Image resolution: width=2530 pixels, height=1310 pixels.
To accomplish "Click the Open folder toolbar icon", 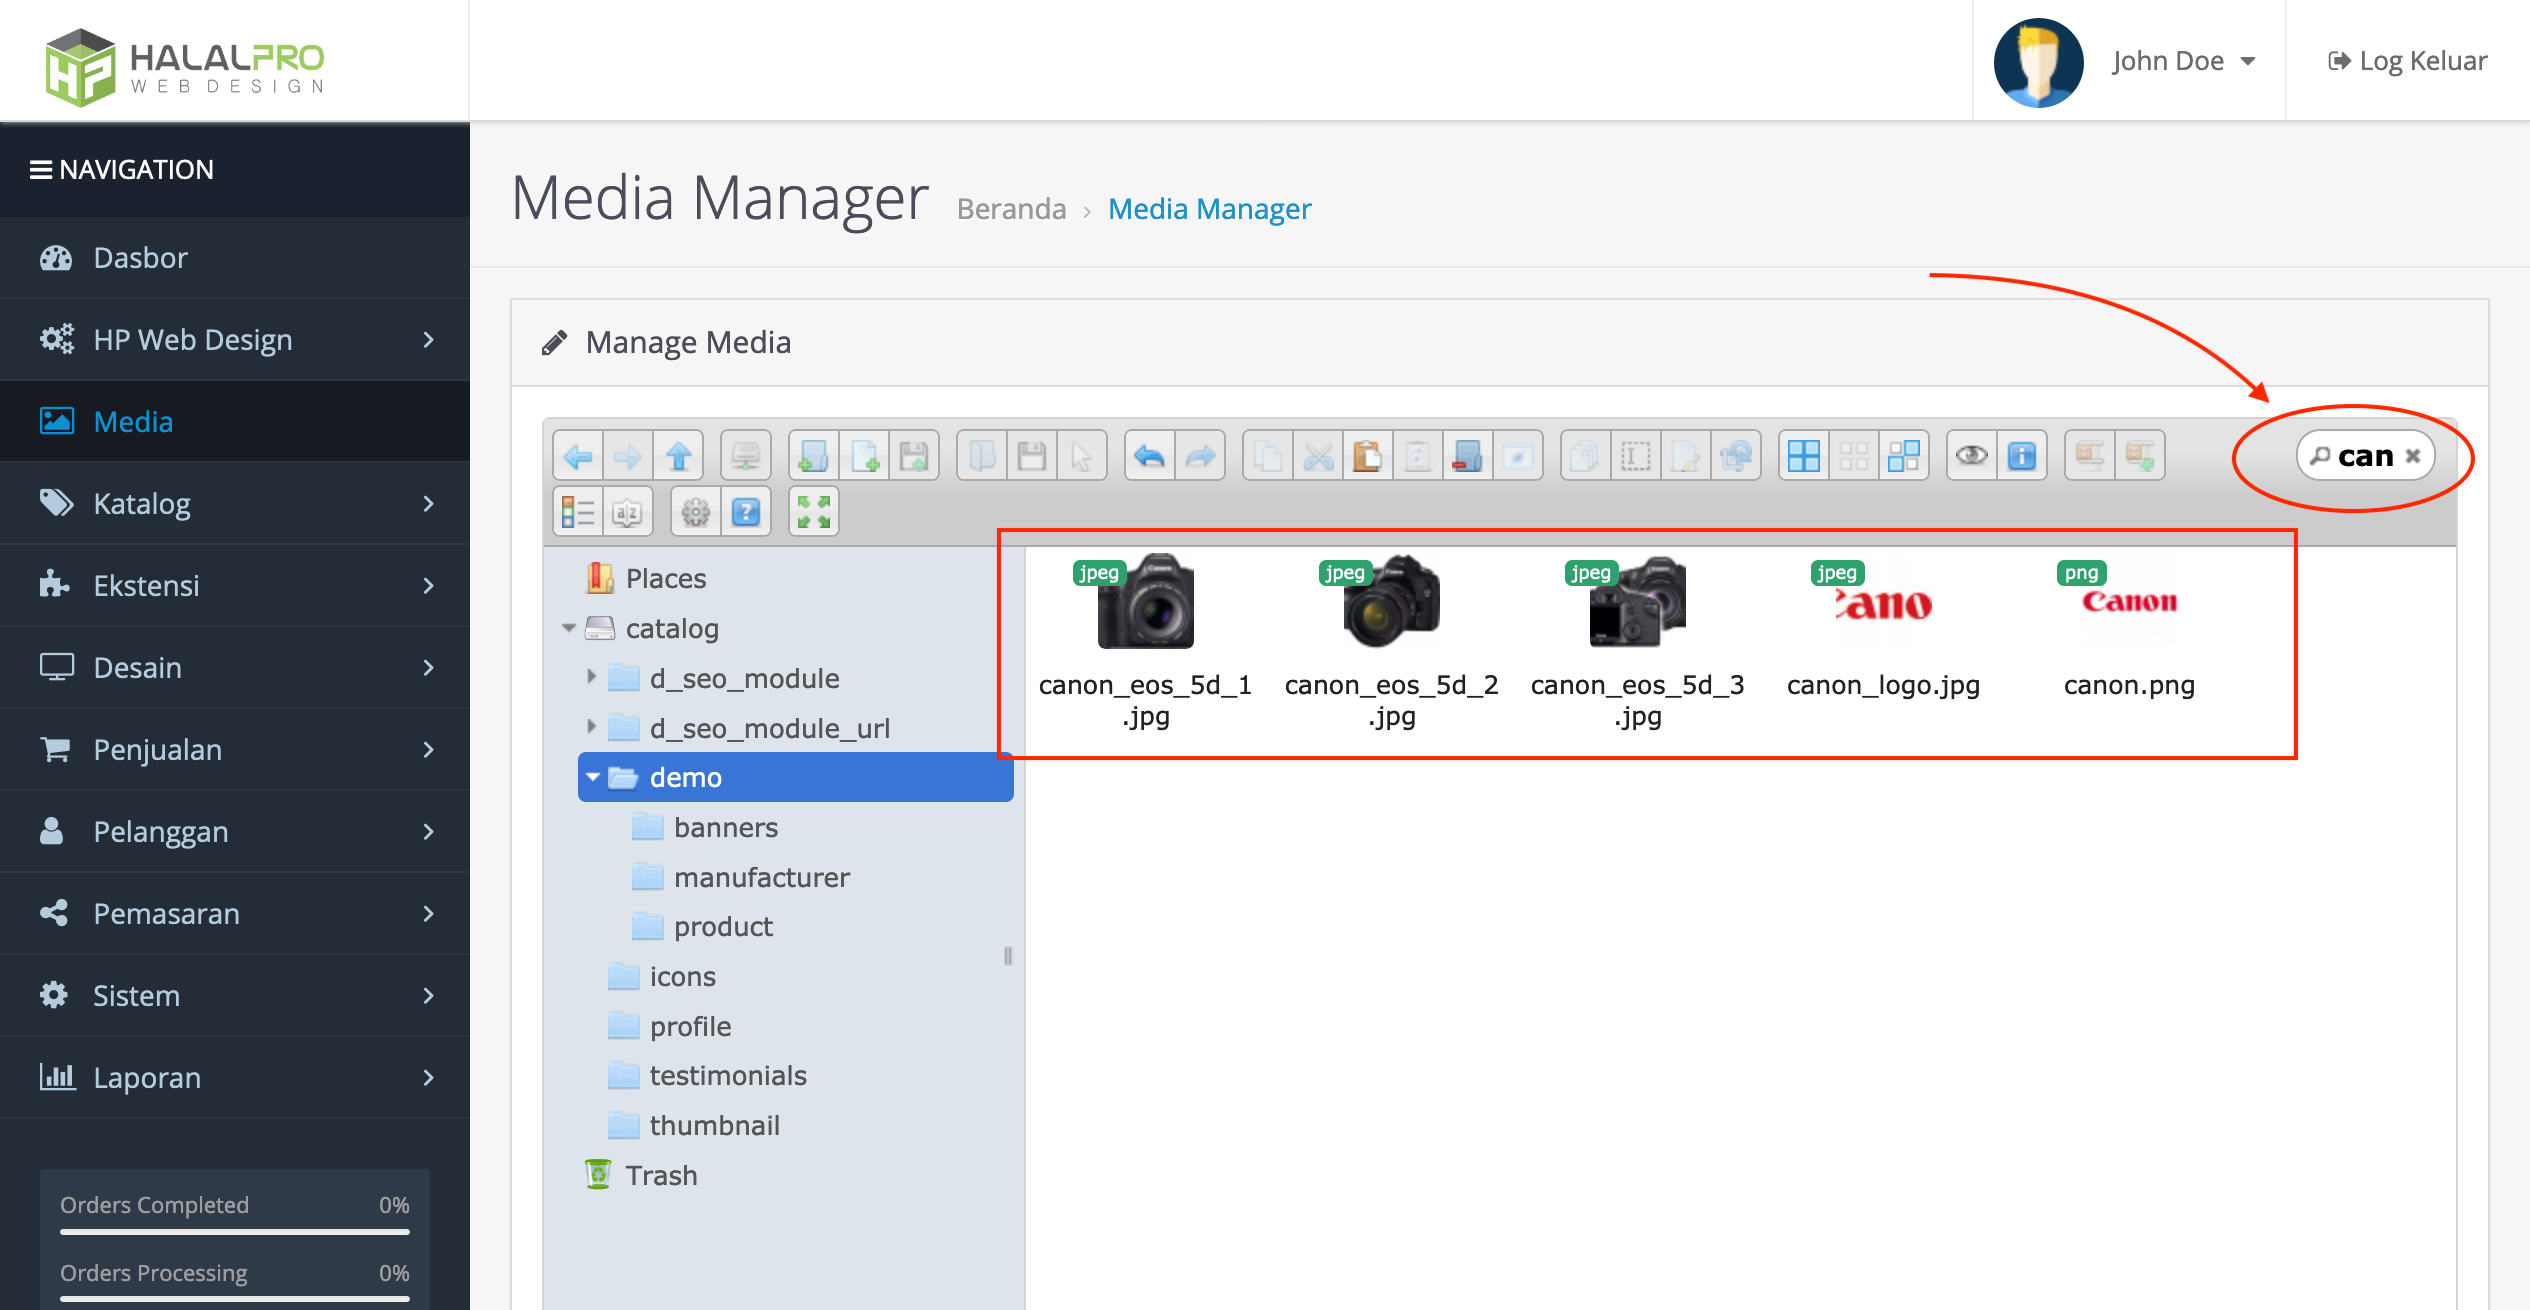I will coord(982,457).
